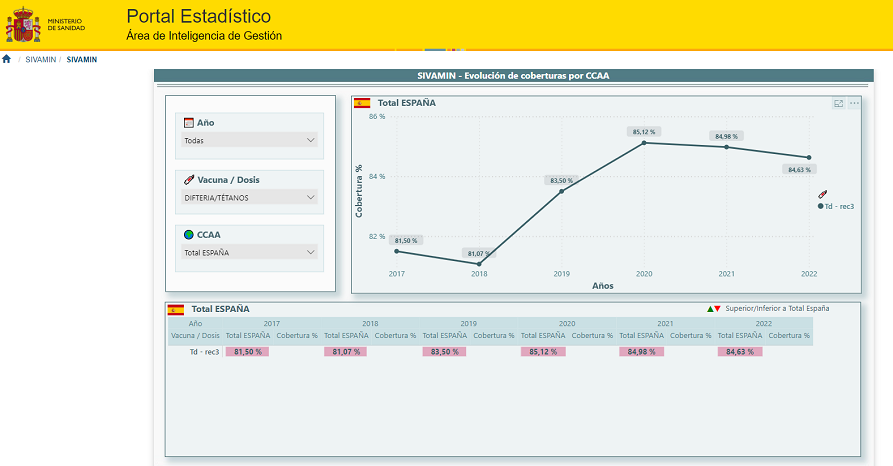Screen dimensions: 893x466
Task: Click the home icon in breadcrumb
Action: 7,60
